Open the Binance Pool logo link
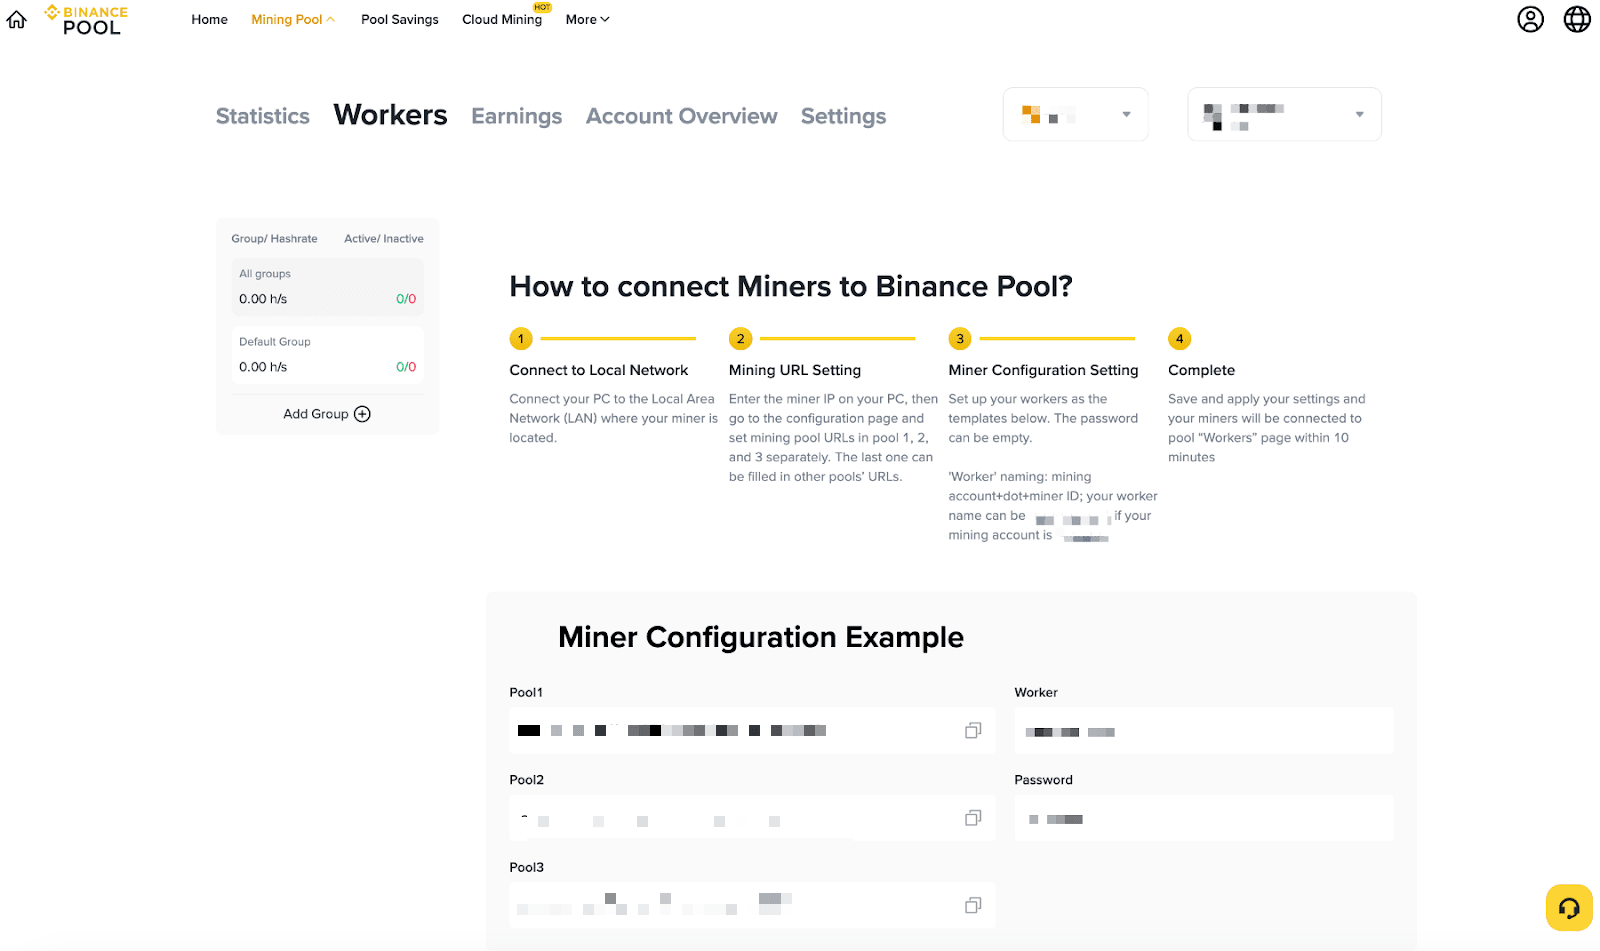This screenshot has width=1600, height=951. (86, 20)
